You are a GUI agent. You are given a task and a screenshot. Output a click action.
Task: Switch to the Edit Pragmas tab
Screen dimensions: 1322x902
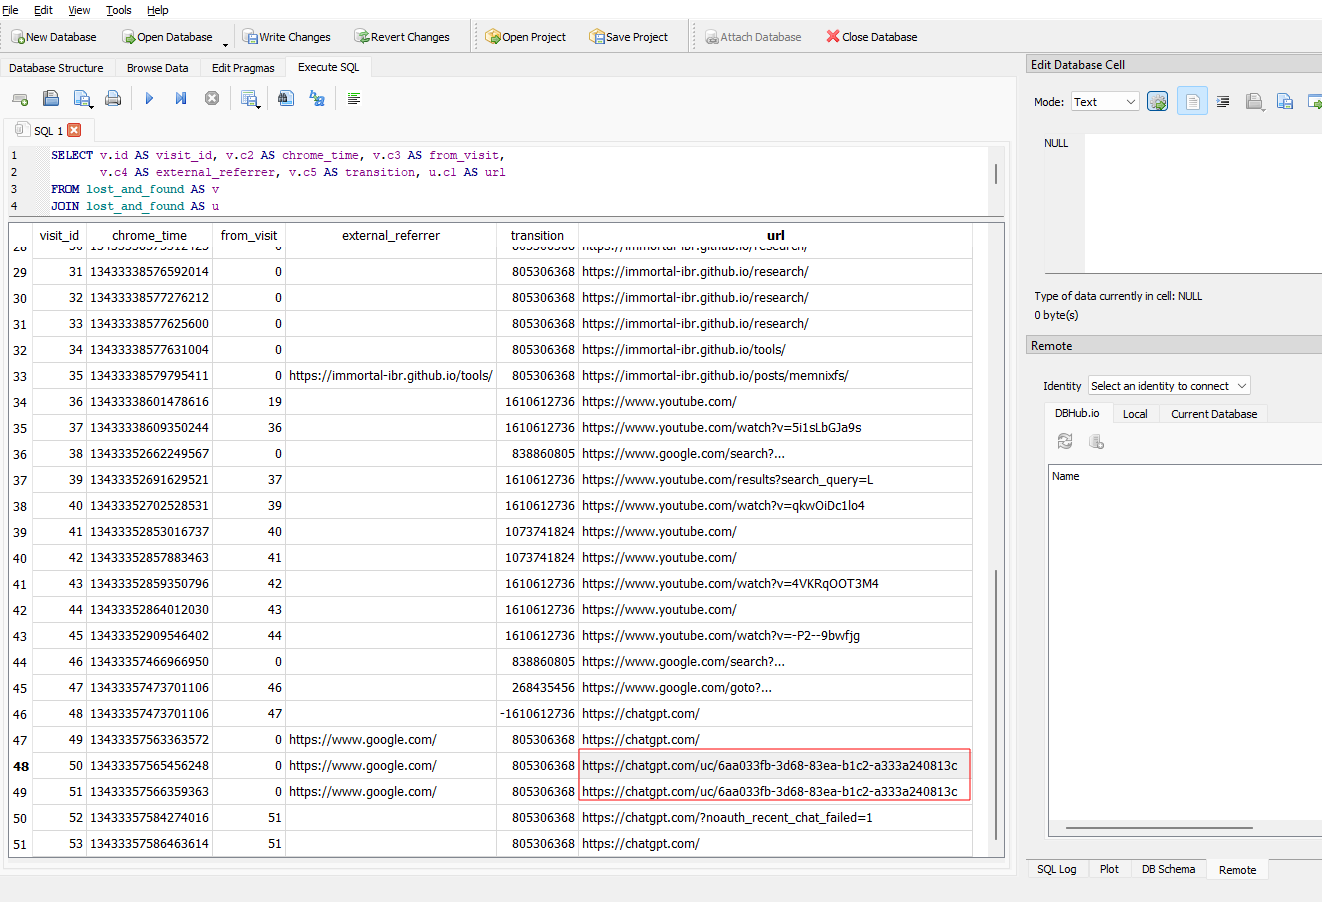coord(243,68)
